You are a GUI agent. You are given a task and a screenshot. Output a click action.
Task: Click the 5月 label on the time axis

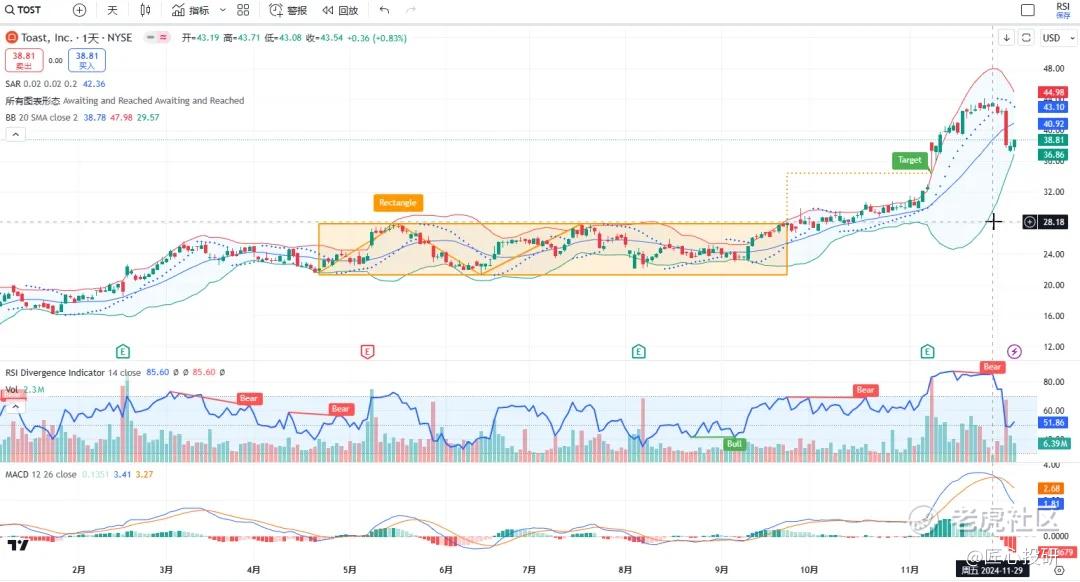coord(350,570)
